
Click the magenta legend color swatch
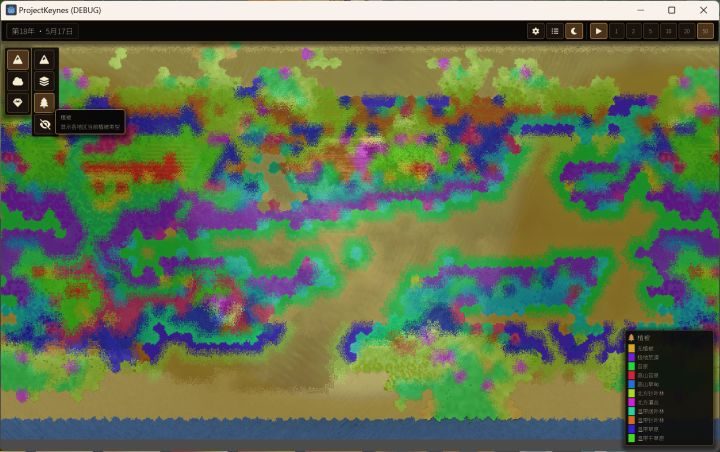coord(631,402)
